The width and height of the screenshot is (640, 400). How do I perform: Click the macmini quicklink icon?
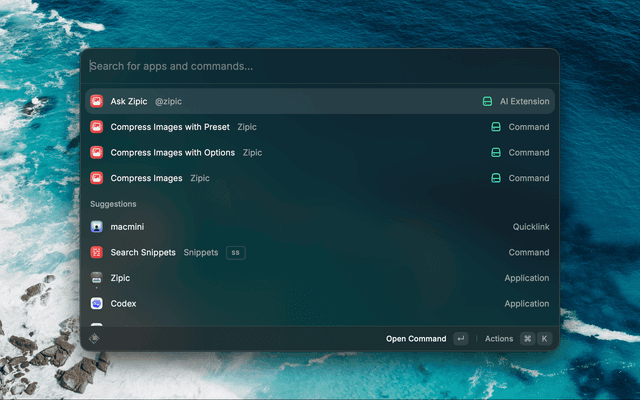(97, 227)
